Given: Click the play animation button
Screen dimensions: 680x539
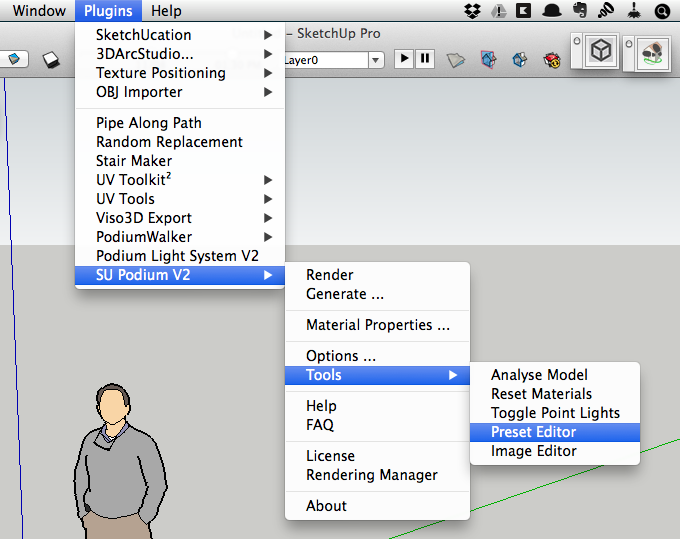Looking at the screenshot, I should [404, 59].
